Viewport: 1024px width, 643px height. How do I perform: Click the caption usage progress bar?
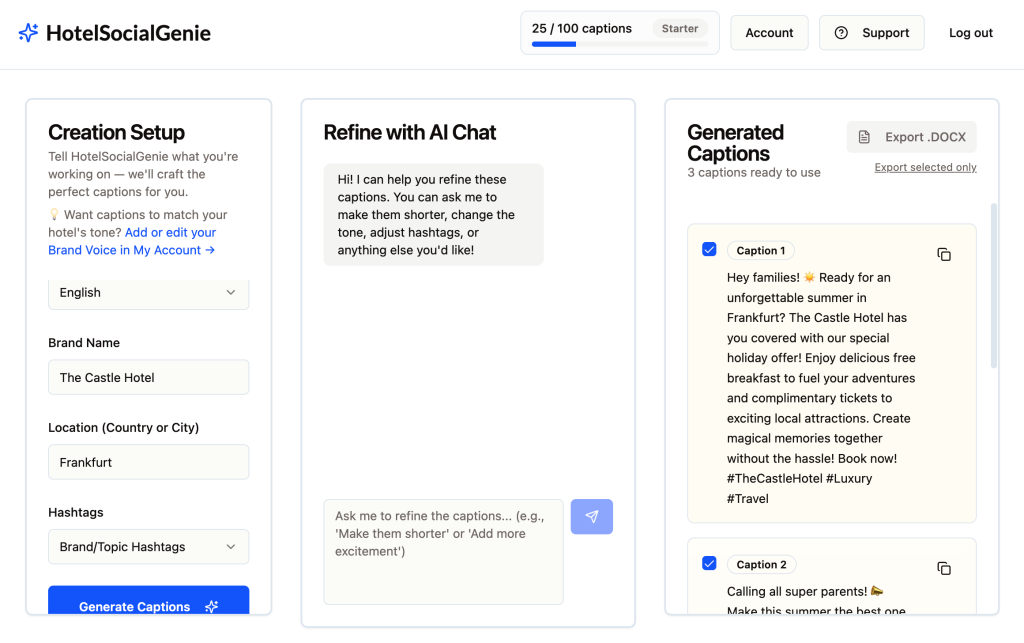pyautogui.click(x=619, y=44)
